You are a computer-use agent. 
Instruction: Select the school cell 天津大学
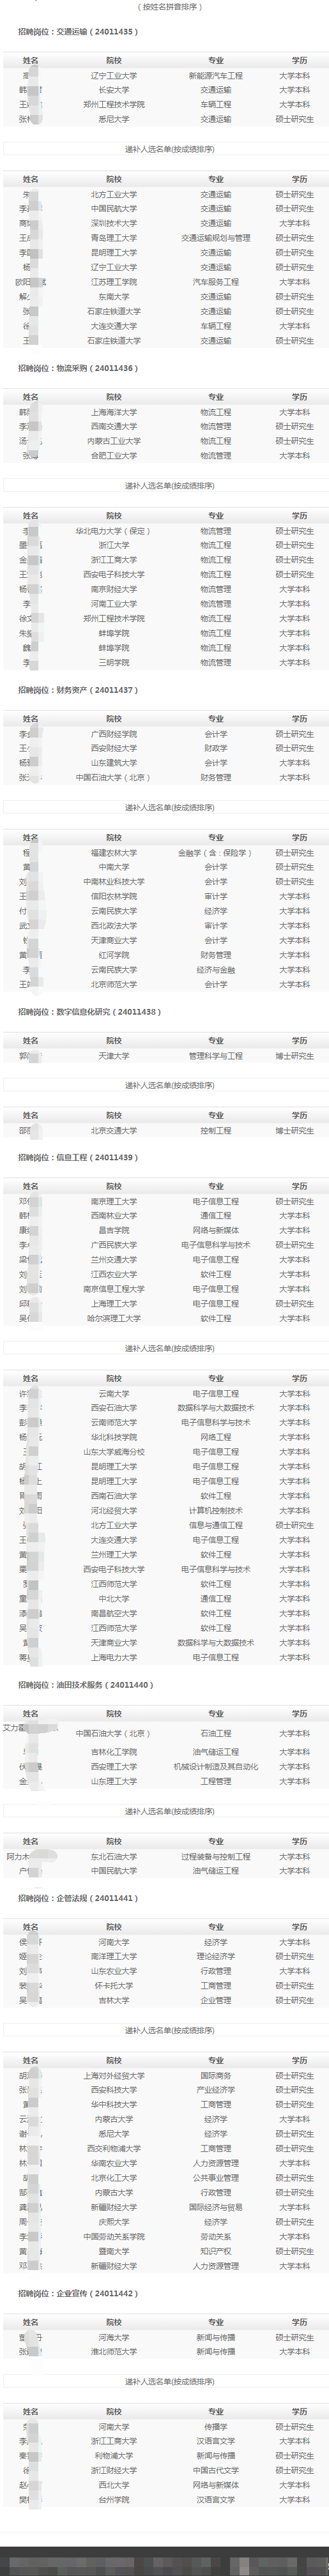point(114,1056)
